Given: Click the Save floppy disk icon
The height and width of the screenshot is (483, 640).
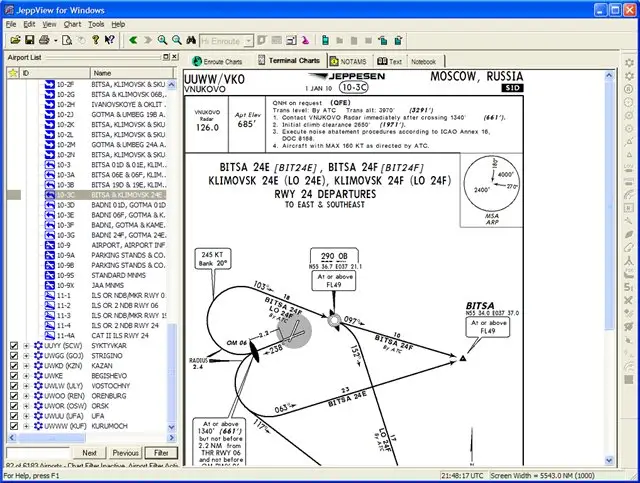Looking at the screenshot, I should click(x=29, y=40).
